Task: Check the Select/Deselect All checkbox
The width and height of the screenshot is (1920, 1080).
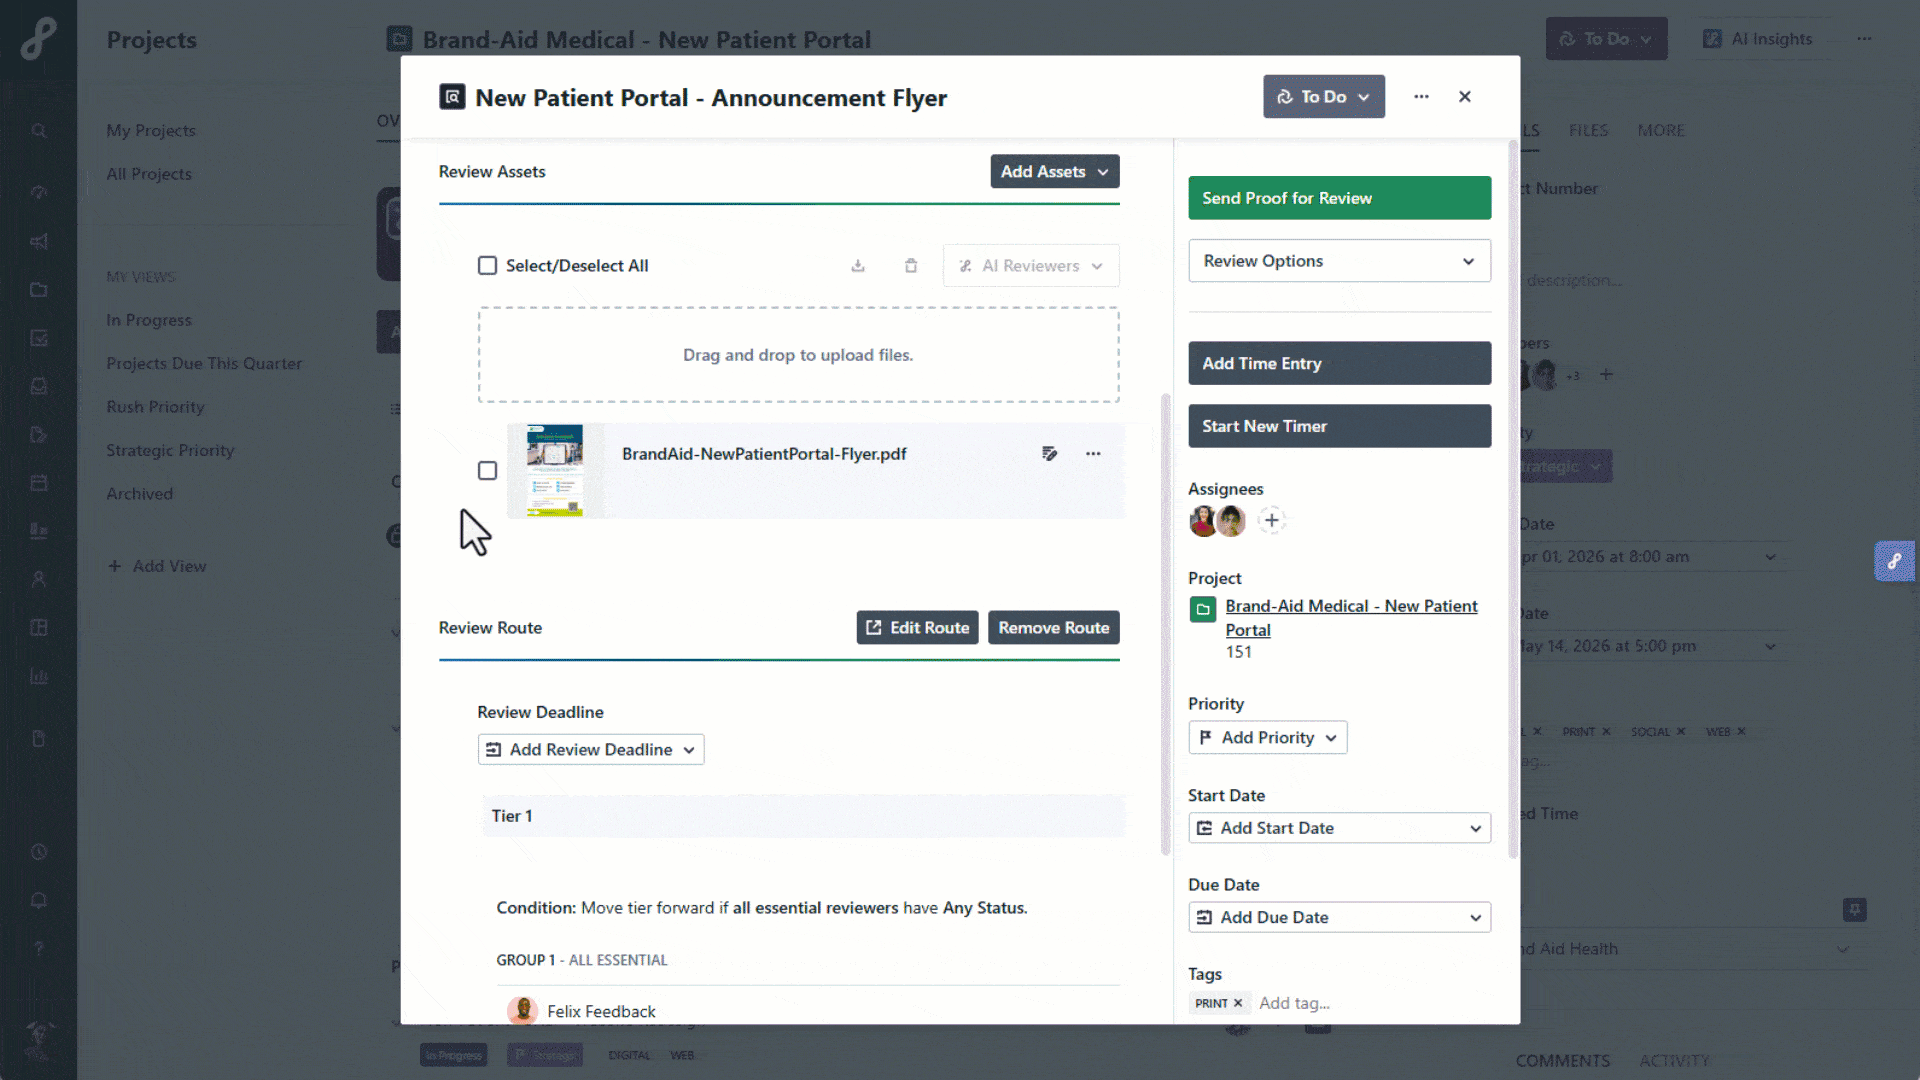Action: click(x=487, y=266)
